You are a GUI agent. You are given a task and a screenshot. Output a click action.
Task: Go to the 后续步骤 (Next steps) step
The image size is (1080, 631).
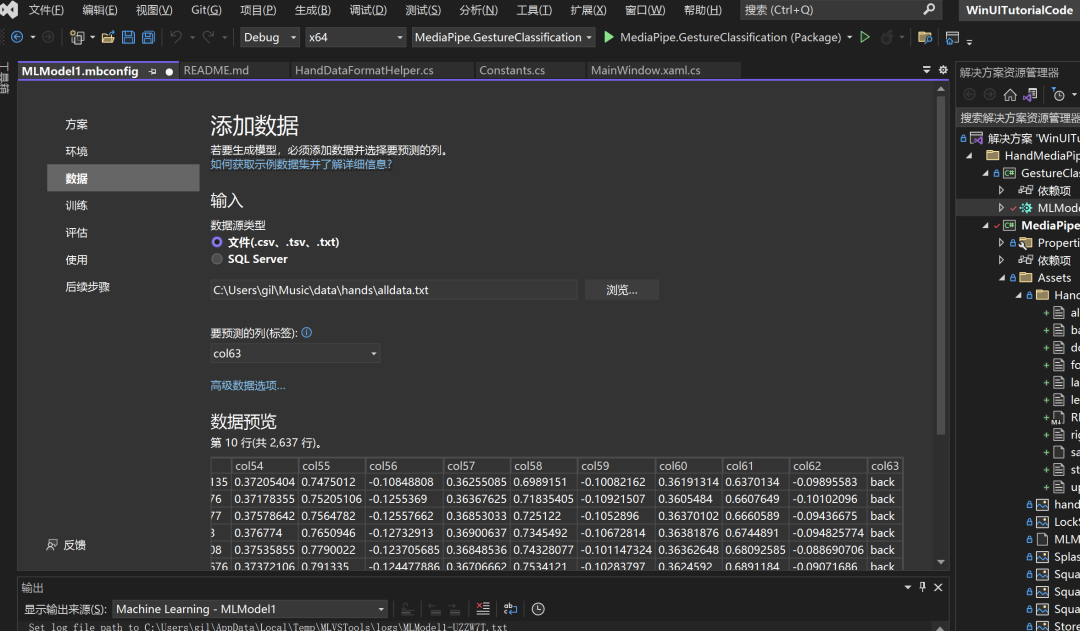(123, 287)
